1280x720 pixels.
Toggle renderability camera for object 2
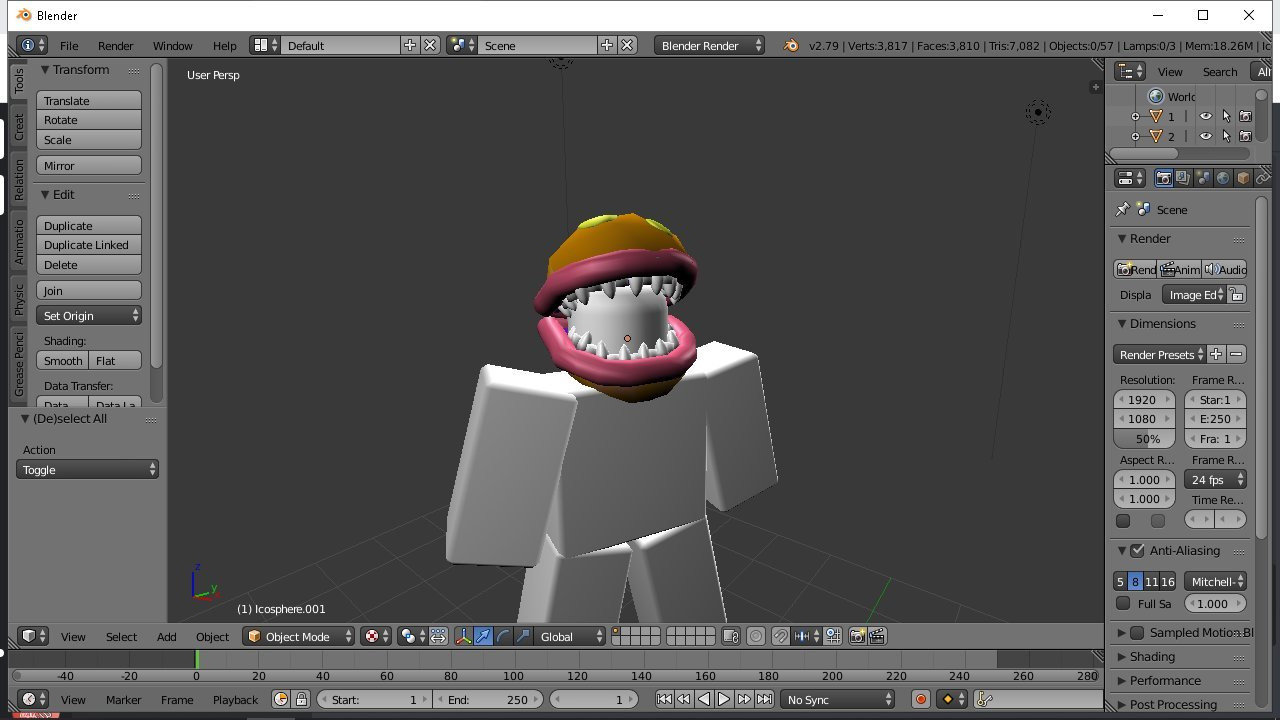1245,136
